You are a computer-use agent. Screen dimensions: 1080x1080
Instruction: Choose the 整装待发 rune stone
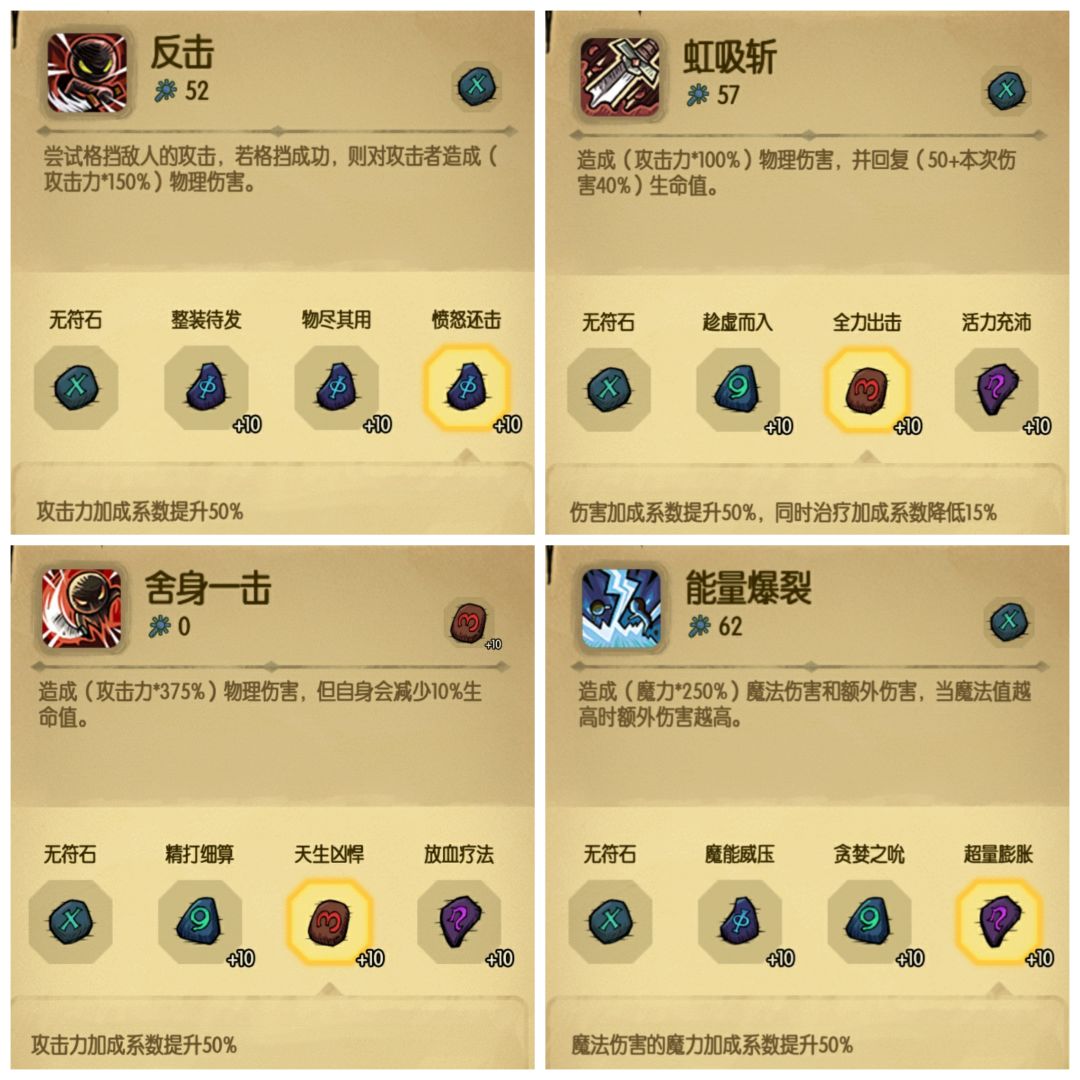click(x=206, y=387)
